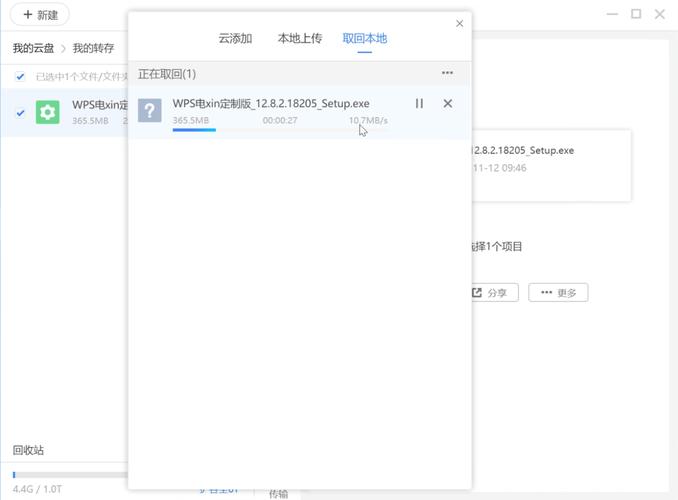
Task: Click the 11-12 09:46 date in details panel
Action: click(499, 168)
